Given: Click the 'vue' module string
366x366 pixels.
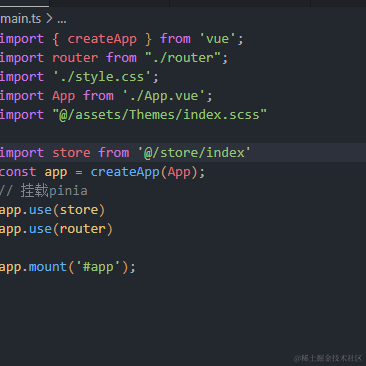Looking at the screenshot, I should pos(217,39).
